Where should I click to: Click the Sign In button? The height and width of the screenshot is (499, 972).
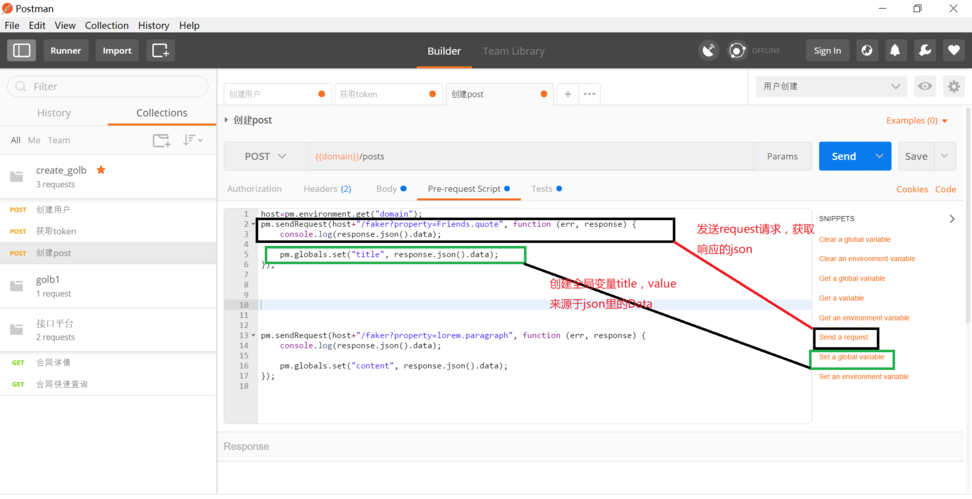tap(827, 51)
